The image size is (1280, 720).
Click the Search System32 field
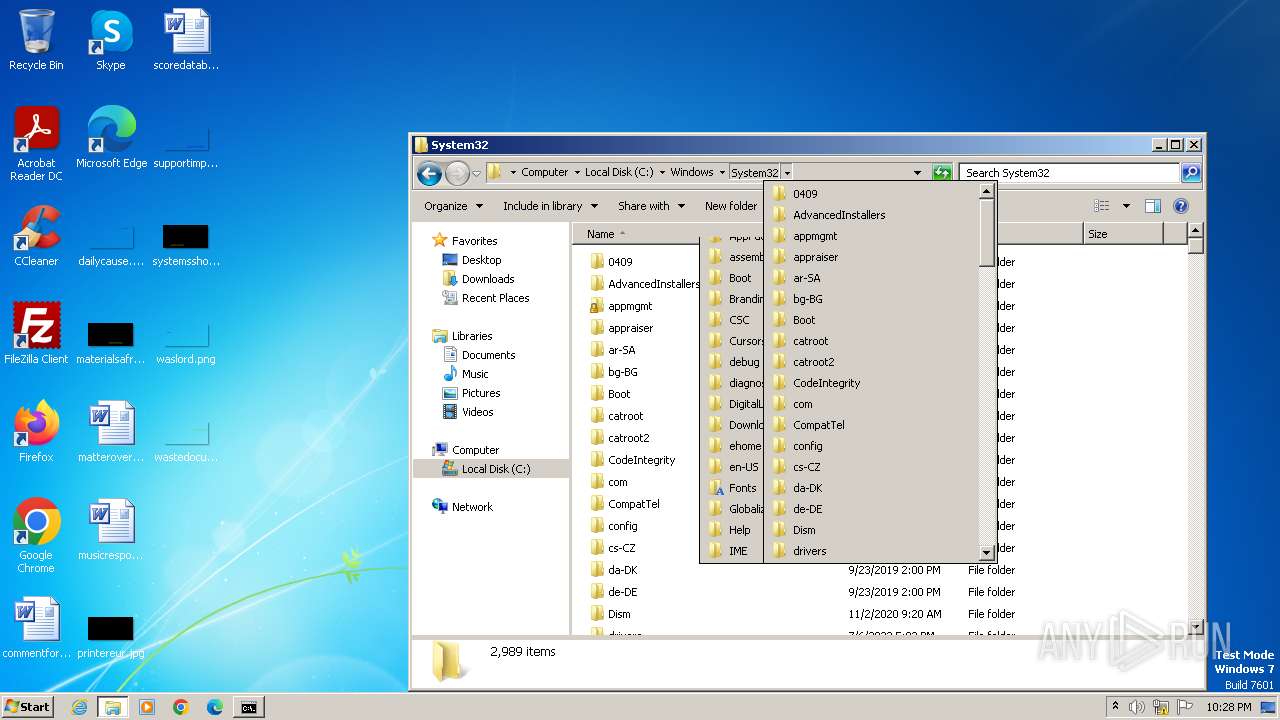coord(1069,173)
